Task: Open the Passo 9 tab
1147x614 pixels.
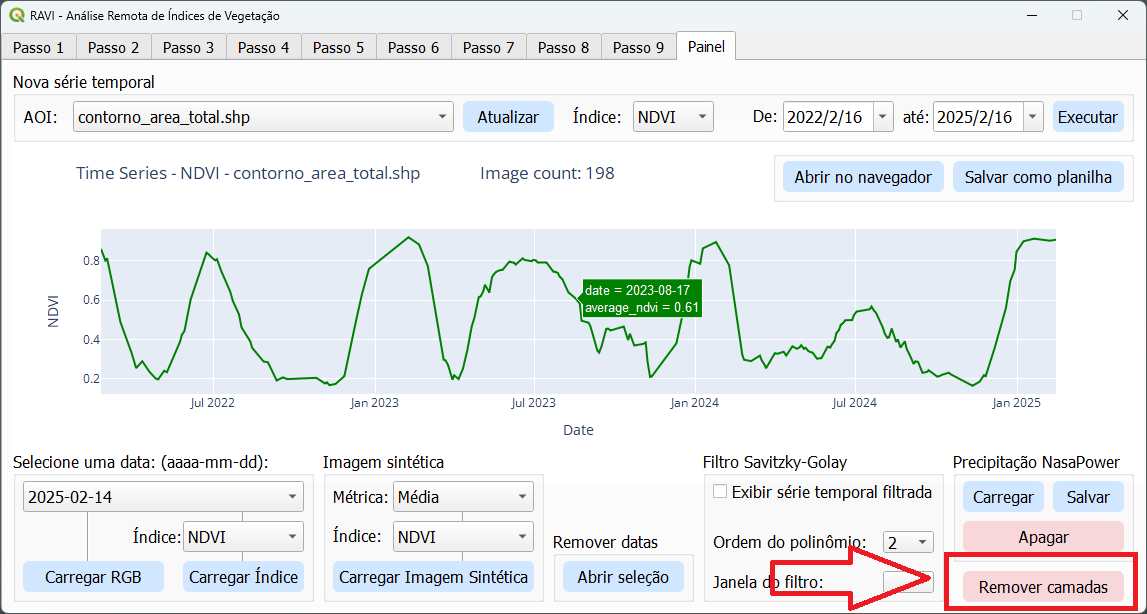Action: (x=638, y=47)
